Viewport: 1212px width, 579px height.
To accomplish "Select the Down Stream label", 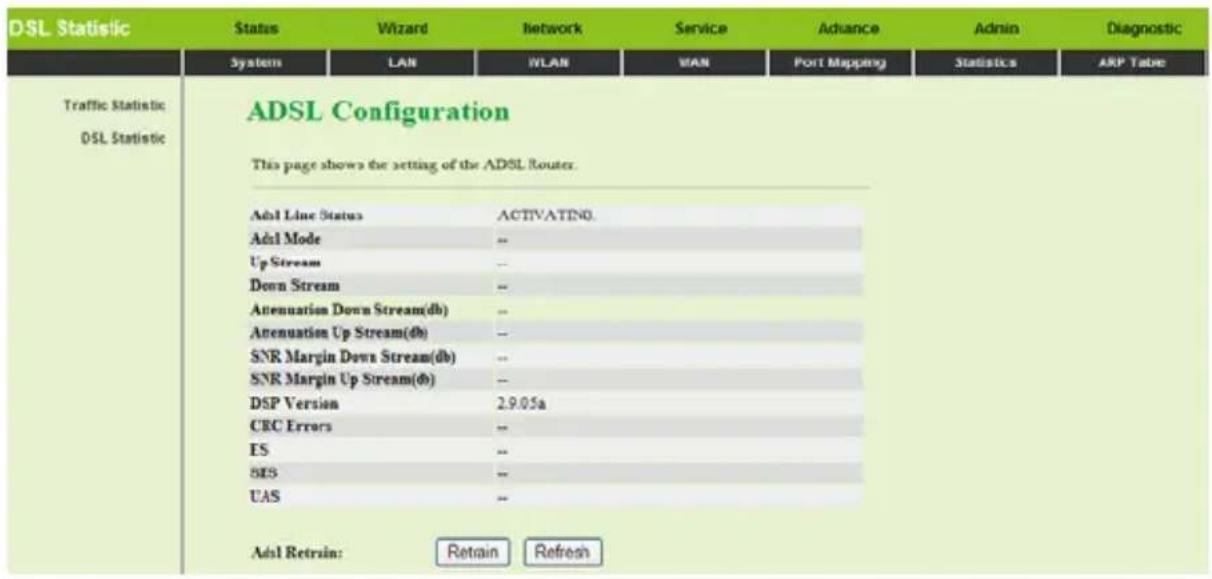I will pyautogui.click(x=293, y=286).
